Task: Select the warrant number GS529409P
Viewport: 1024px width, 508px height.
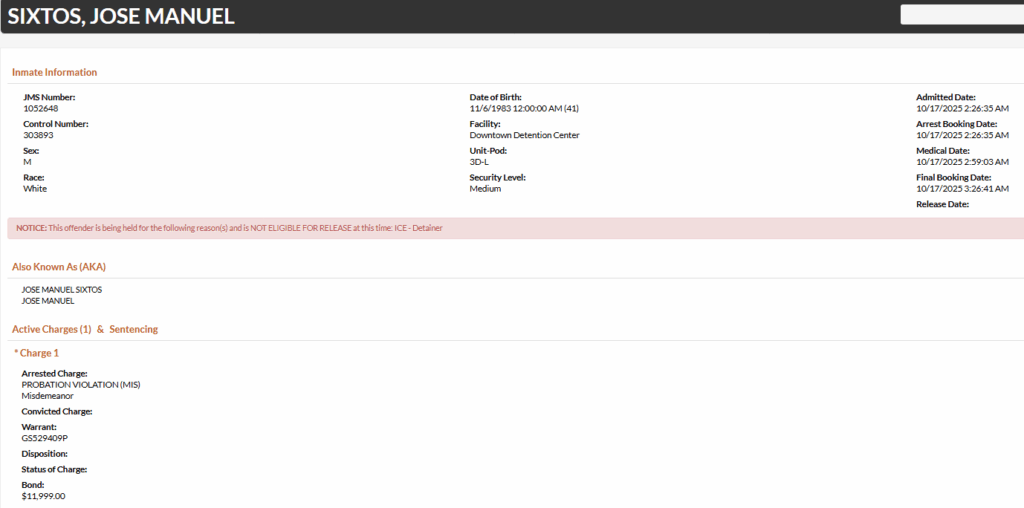Action: (x=44, y=438)
